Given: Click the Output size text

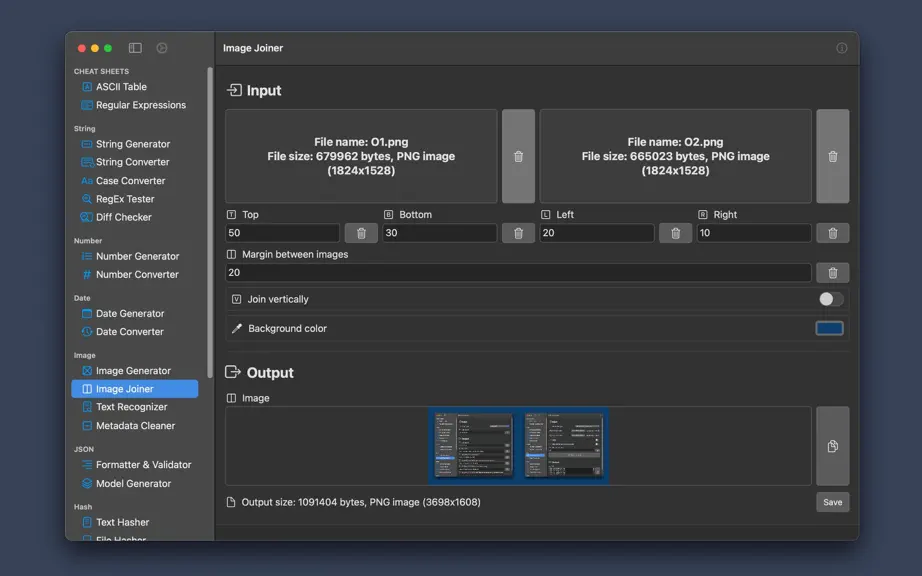Looking at the screenshot, I should pos(360,502).
